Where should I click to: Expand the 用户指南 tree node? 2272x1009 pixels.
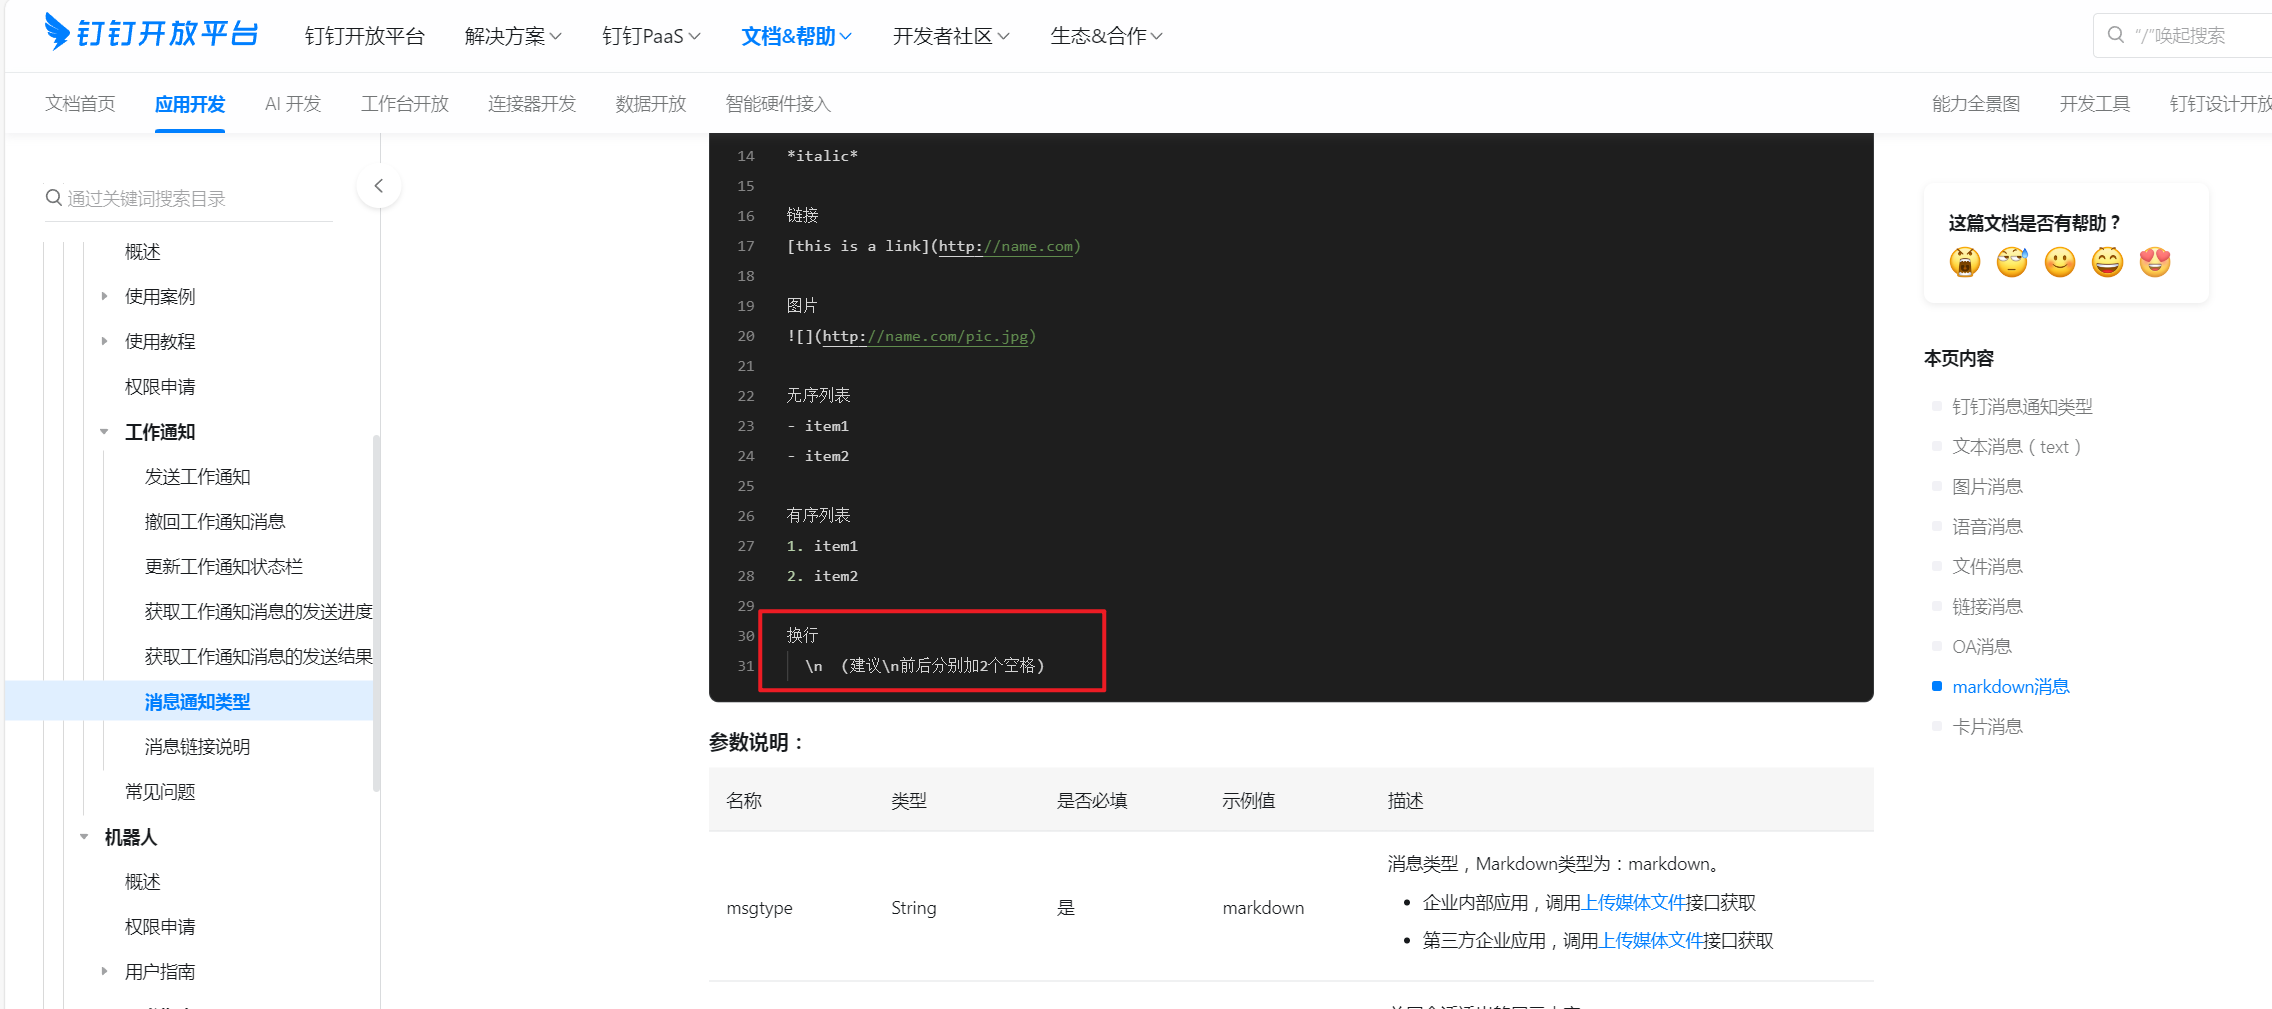[104, 971]
